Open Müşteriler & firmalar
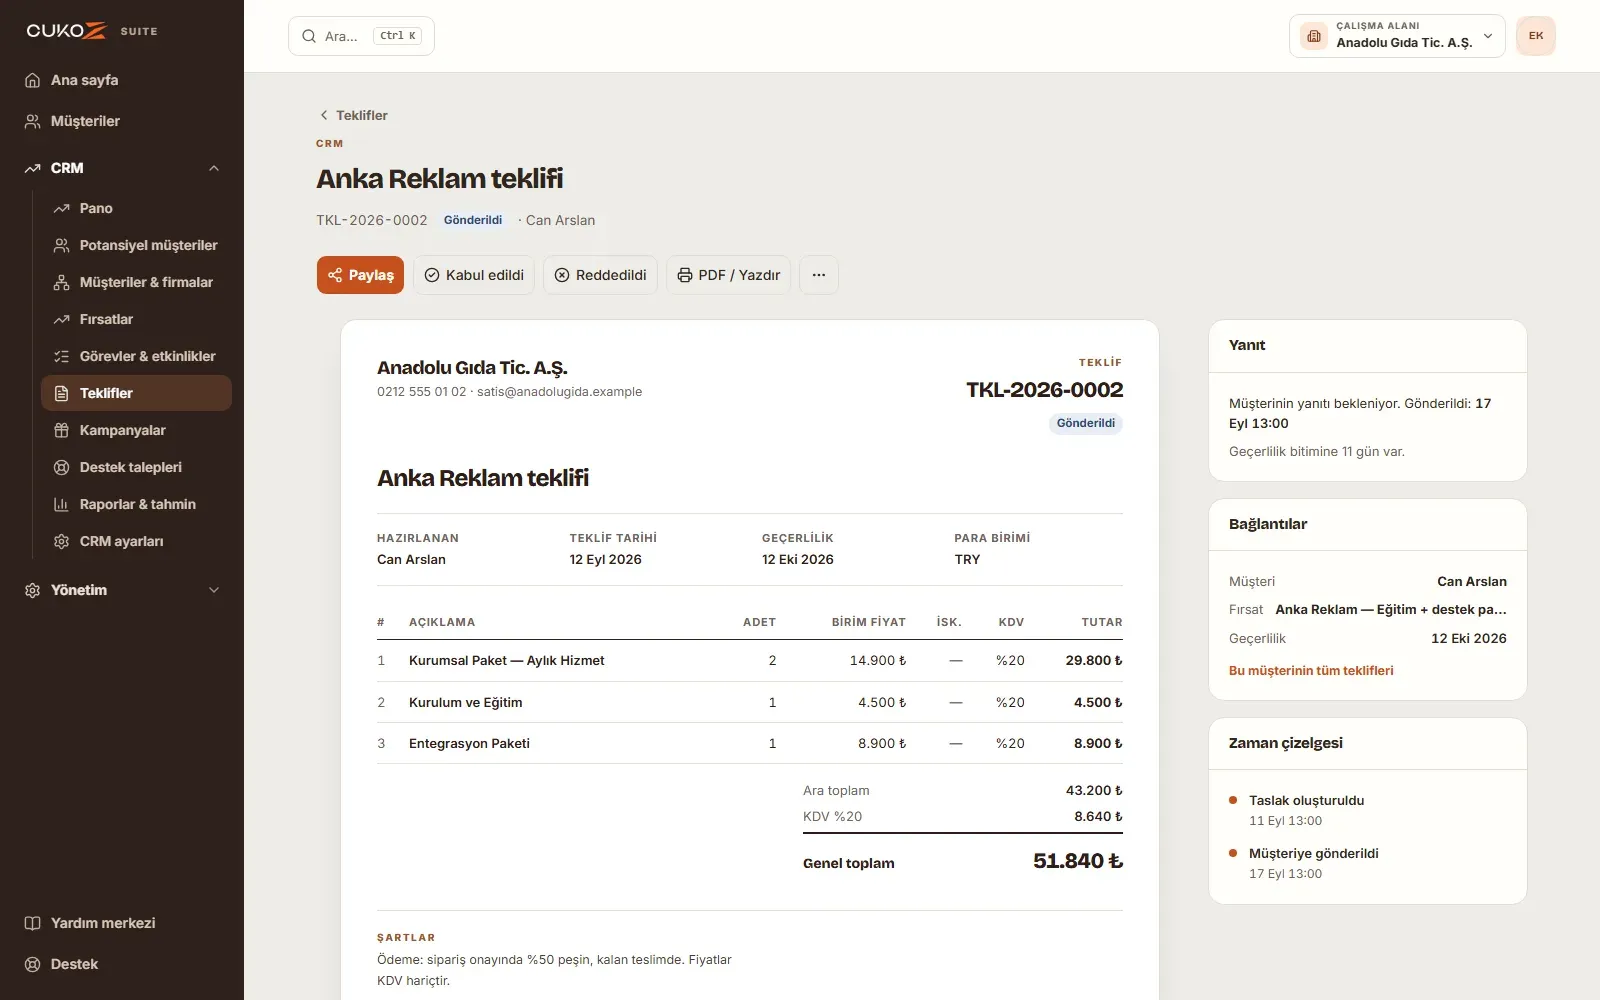The height and width of the screenshot is (1000, 1600). coord(136,282)
